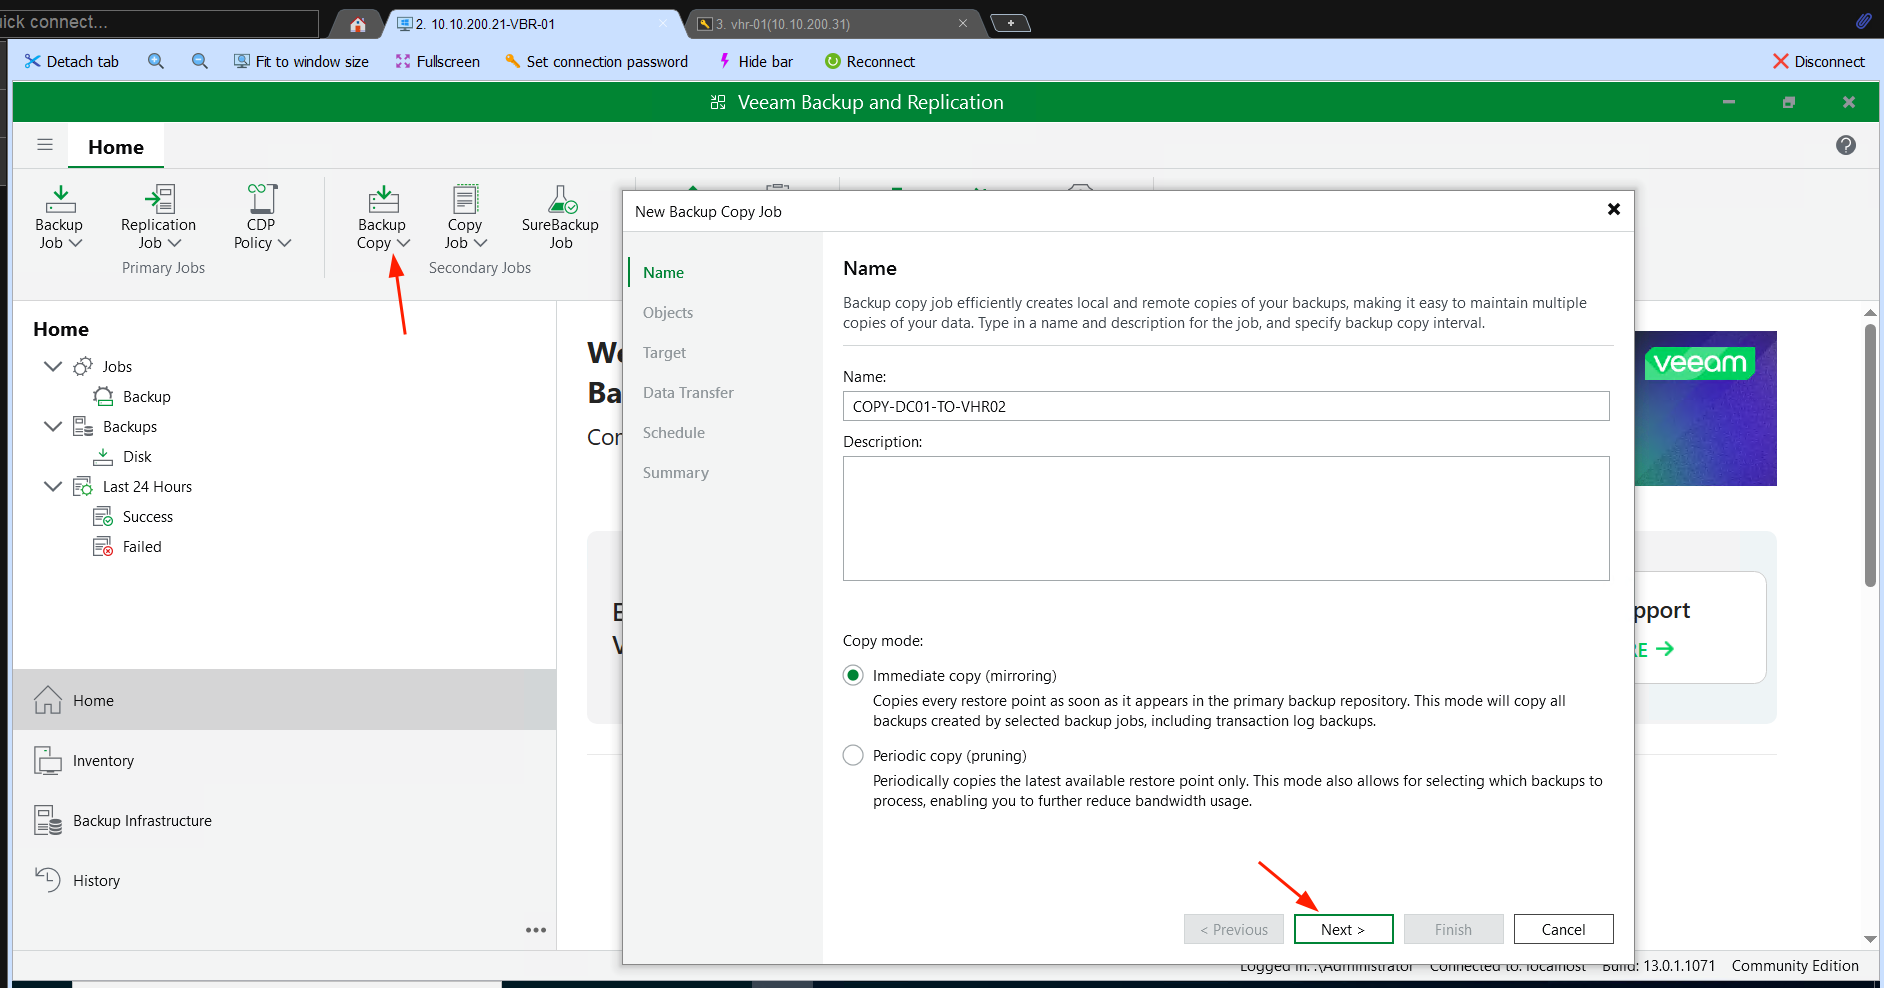The image size is (1884, 988).
Task: Expand the Replication Job dropdown chevron
Action: 175,243
